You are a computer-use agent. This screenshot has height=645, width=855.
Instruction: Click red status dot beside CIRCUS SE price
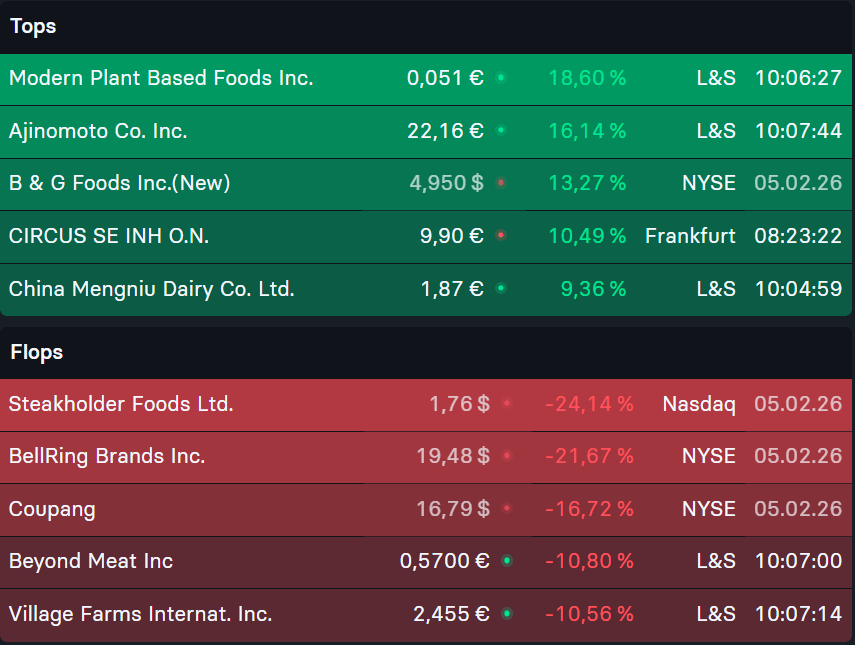(501, 235)
